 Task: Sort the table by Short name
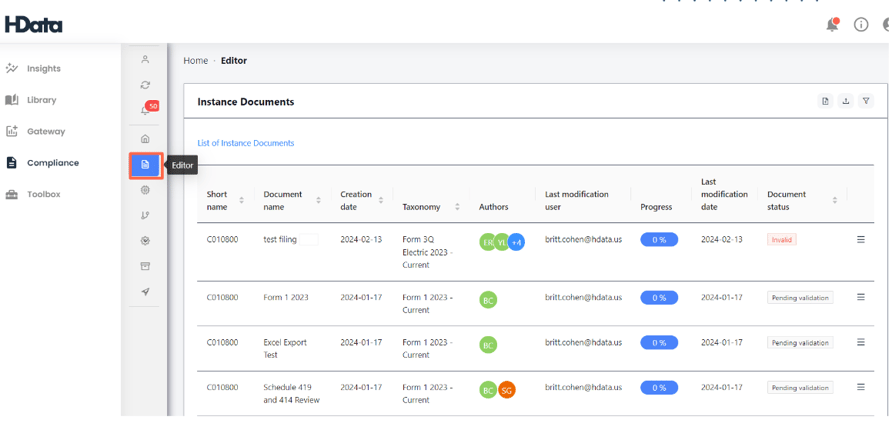(x=241, y=201)
